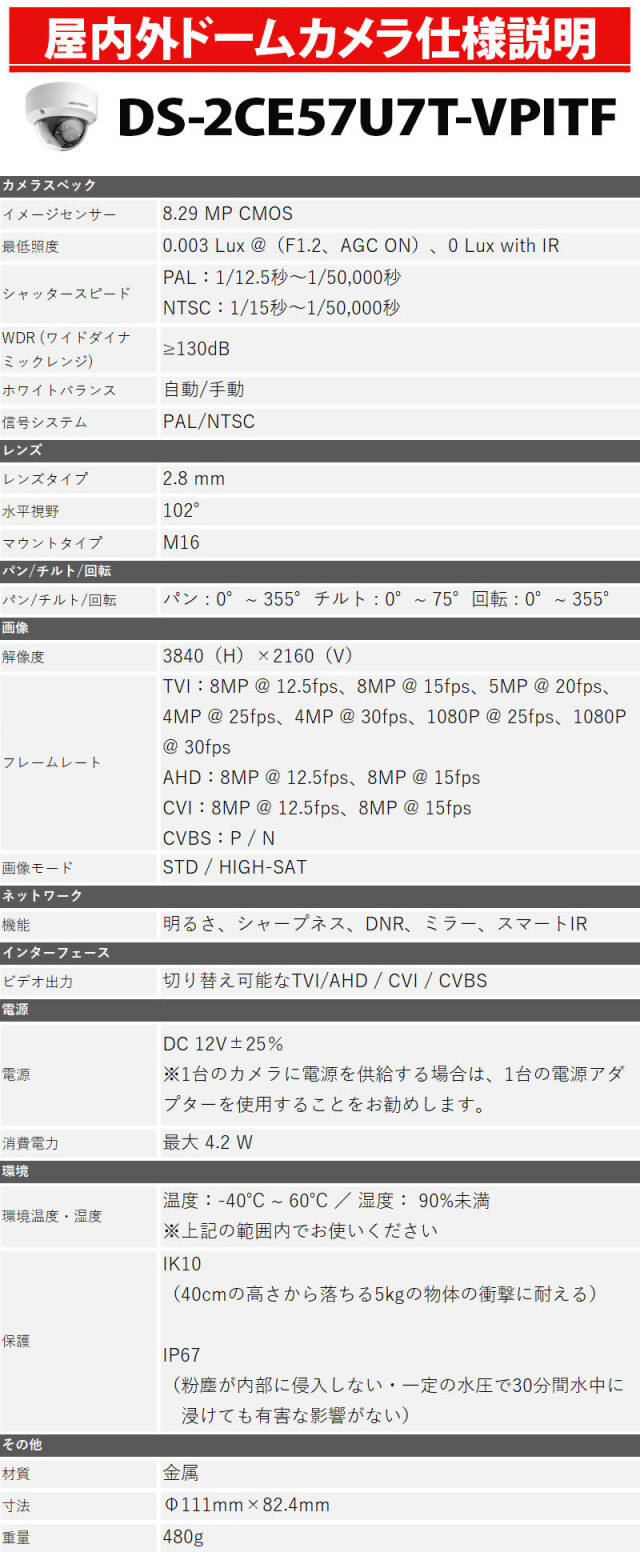Click the その他 section header

pos(22,1445)
